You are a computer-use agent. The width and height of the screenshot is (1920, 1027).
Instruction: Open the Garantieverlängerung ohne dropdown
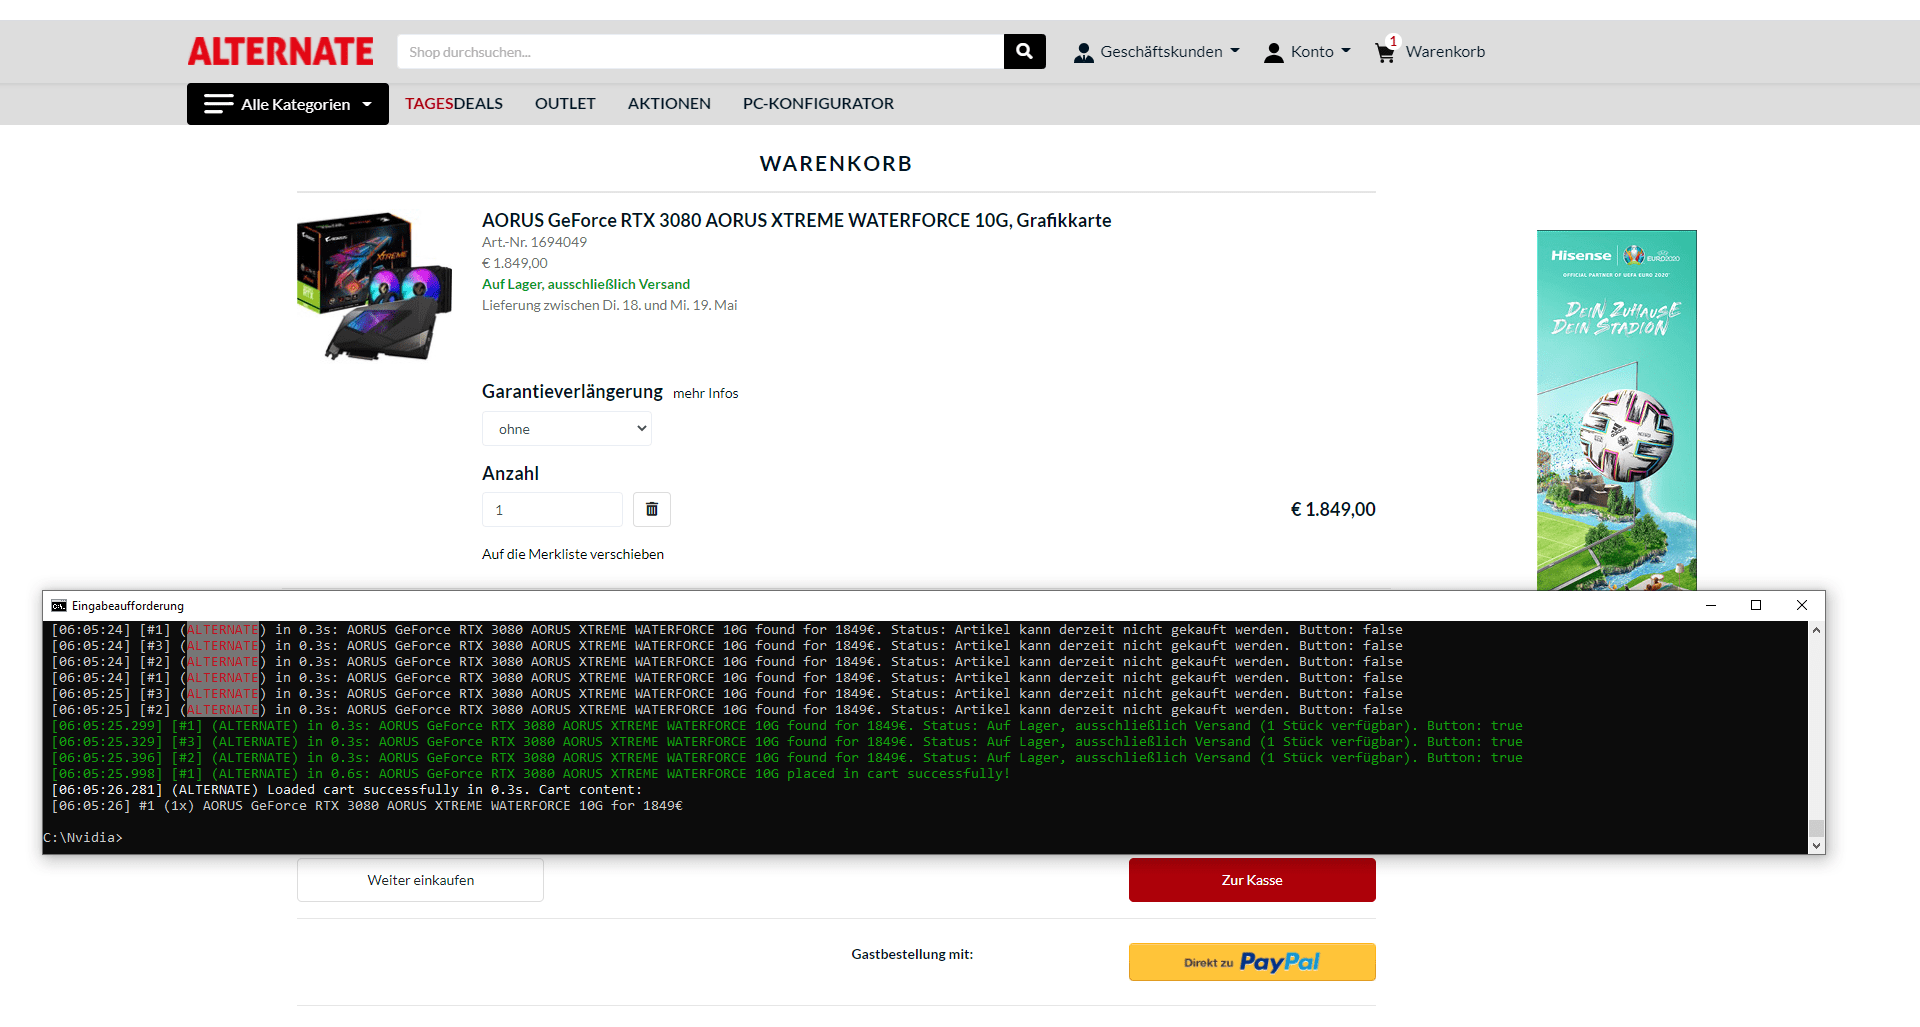click(x=567, y=429)
